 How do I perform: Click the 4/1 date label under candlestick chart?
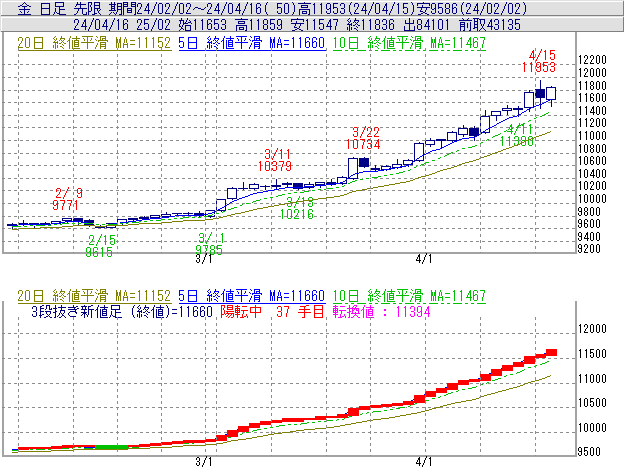tap(424, 259)
